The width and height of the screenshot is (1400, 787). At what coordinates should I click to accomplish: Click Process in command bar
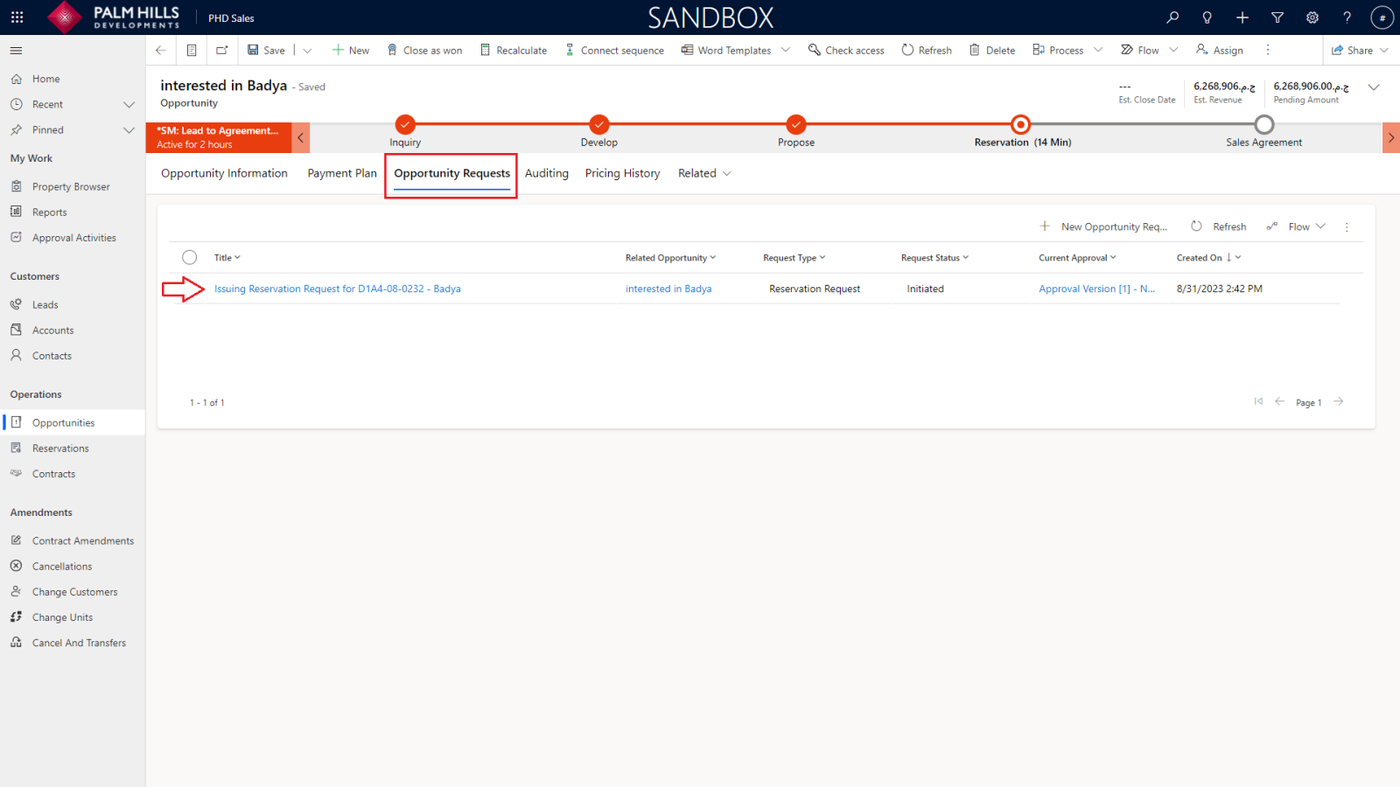click(x=1058, y=50)
